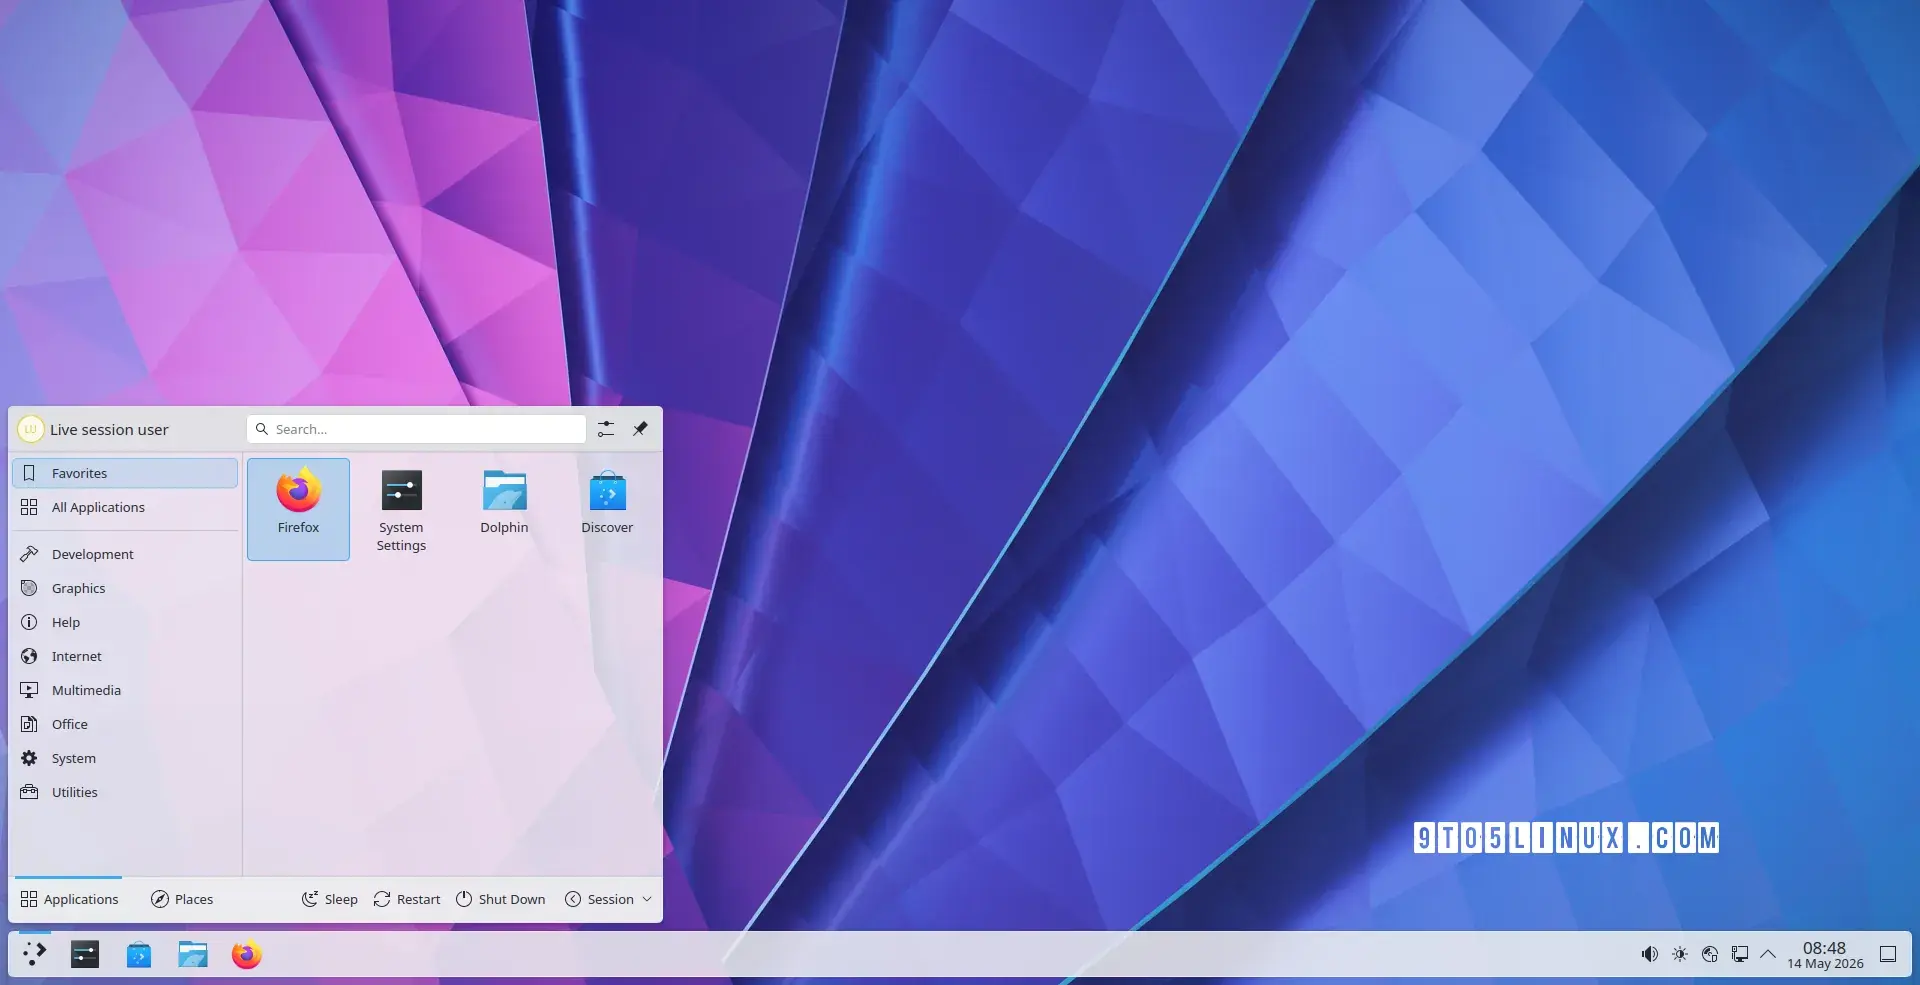Select the All Applications category
The width and height of the screenshot is (1920, 985).
point(125,507)
